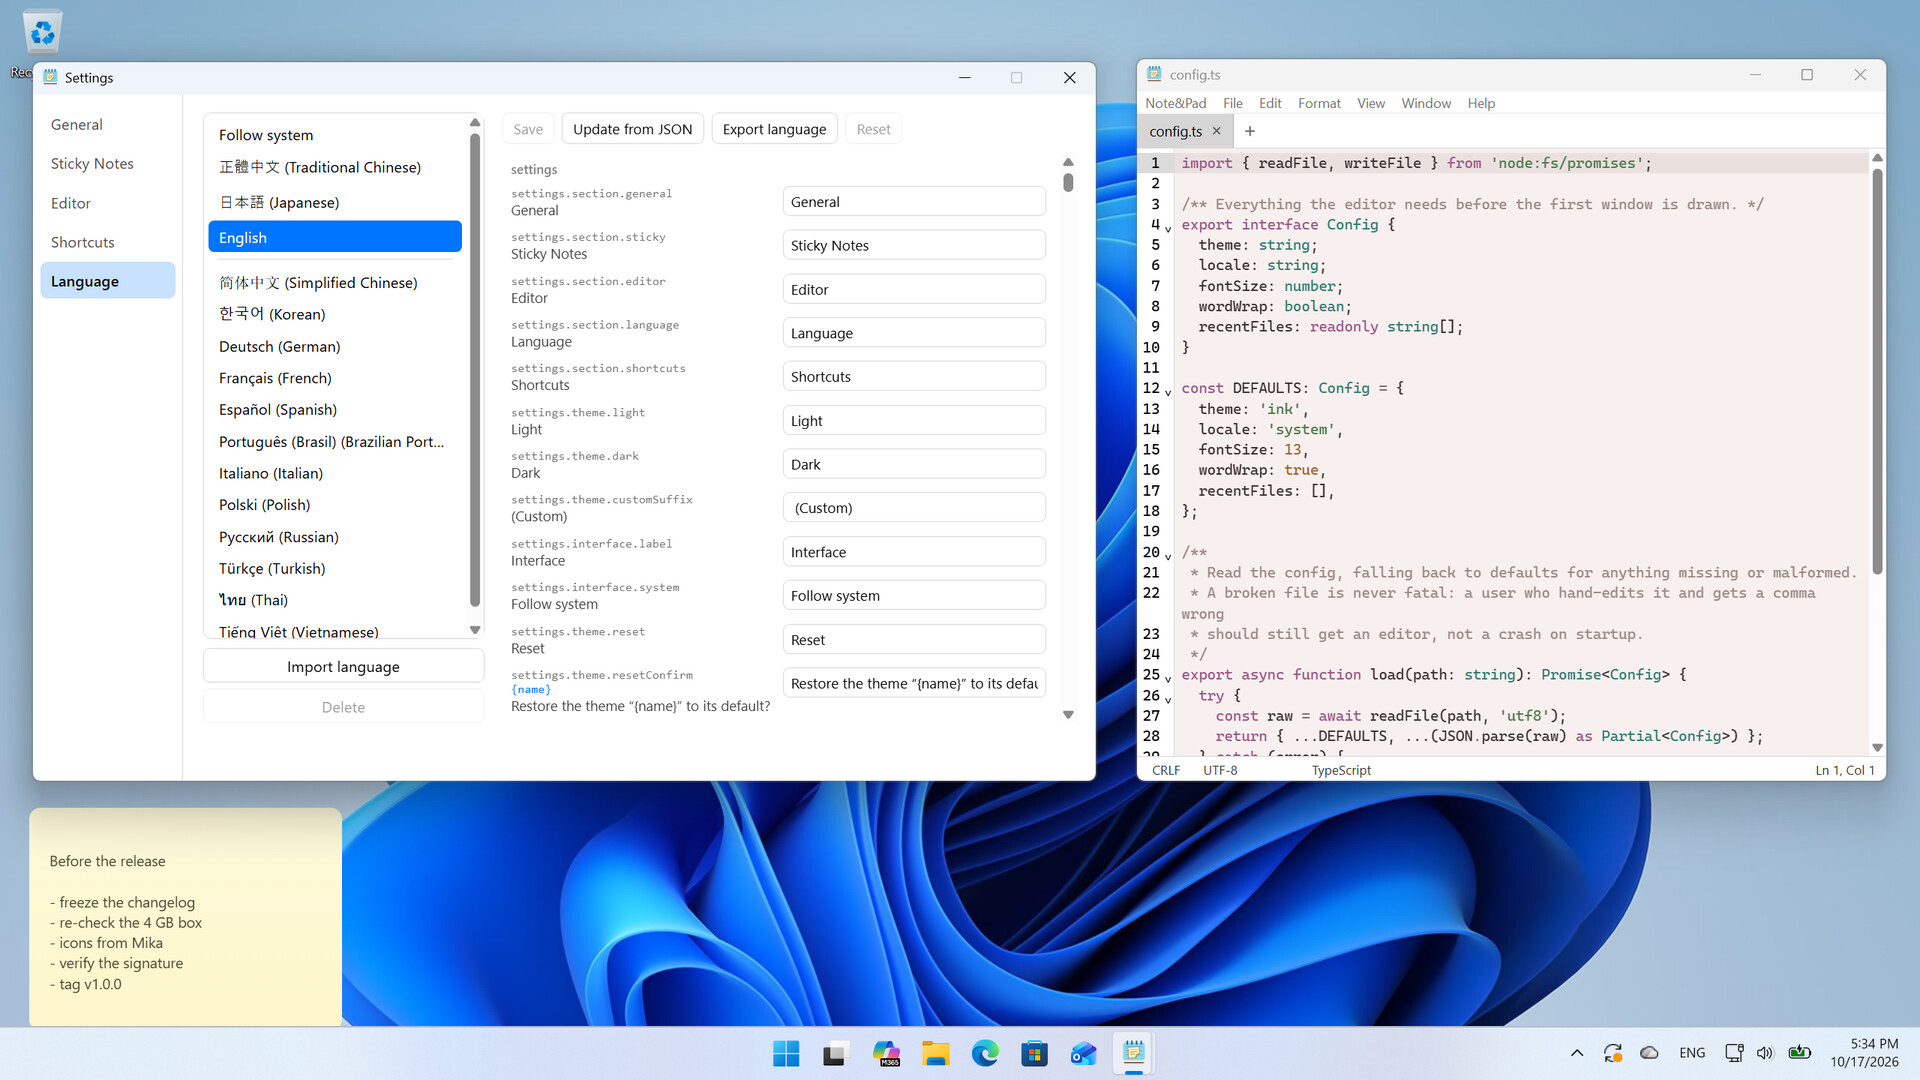Open the Note&Pad menu

coord(1175,103)
